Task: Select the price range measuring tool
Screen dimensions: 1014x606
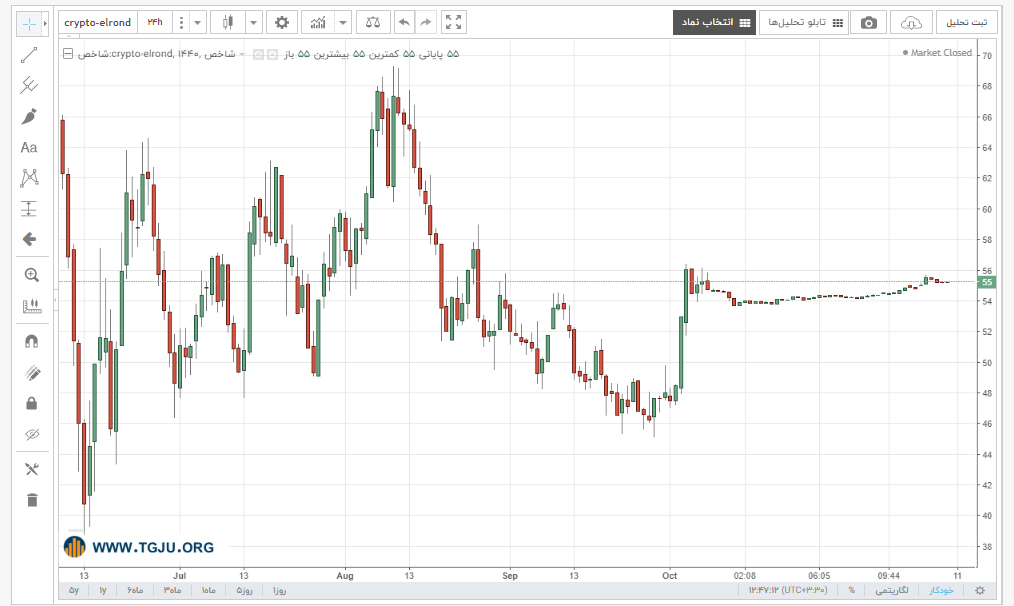Action: click(x=29, y=208)
